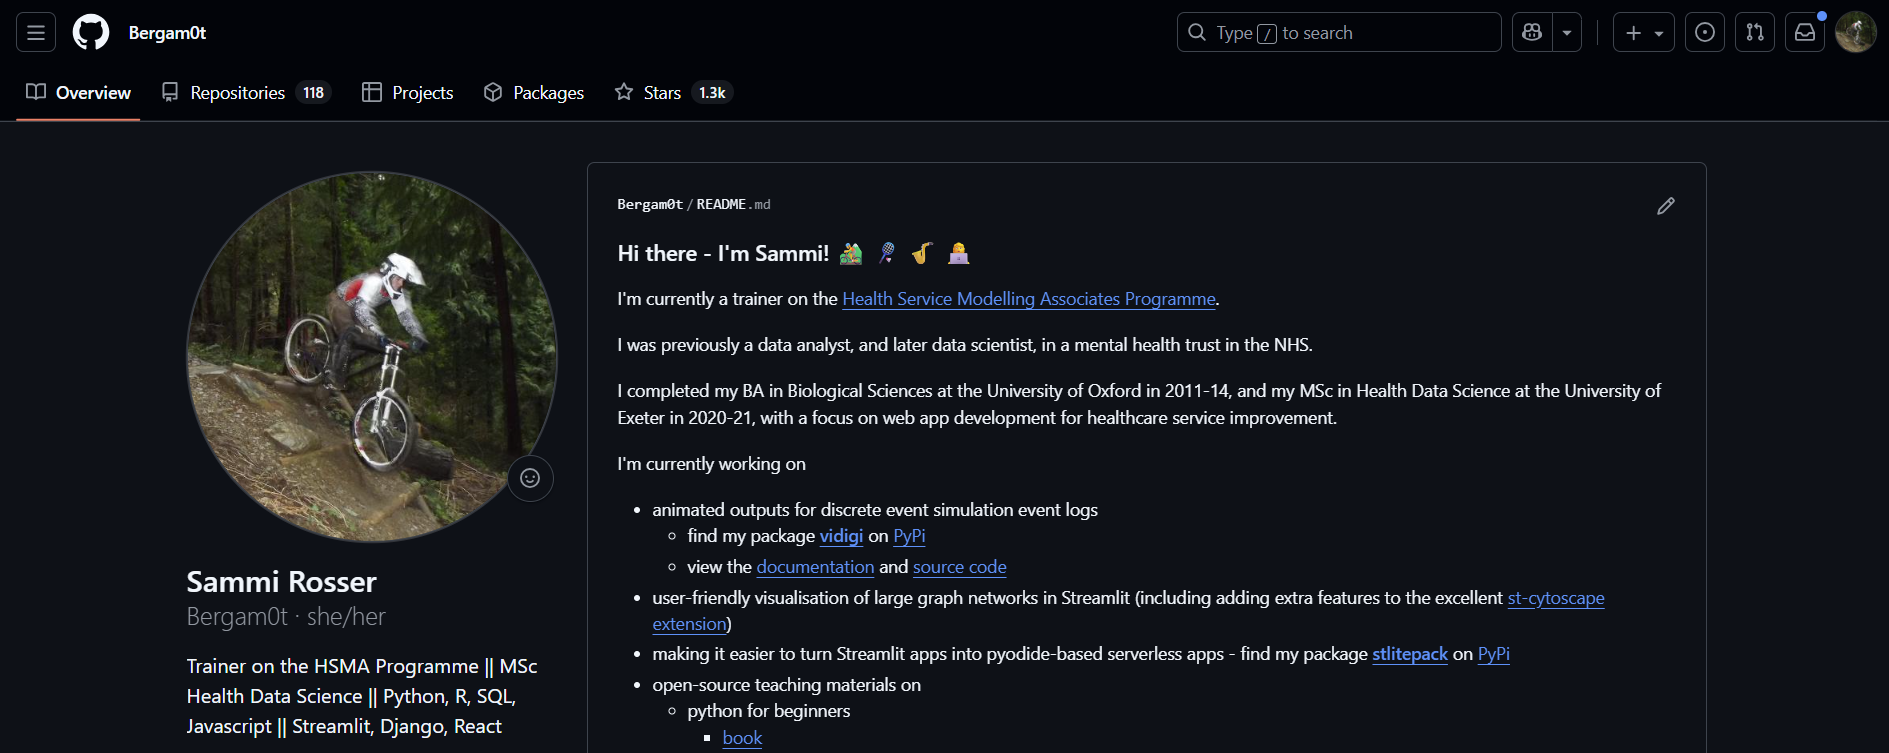1889x753 pixels.
Task: Open Health Service Modelling Associates Programme link
Action: tap(1028, 299)
